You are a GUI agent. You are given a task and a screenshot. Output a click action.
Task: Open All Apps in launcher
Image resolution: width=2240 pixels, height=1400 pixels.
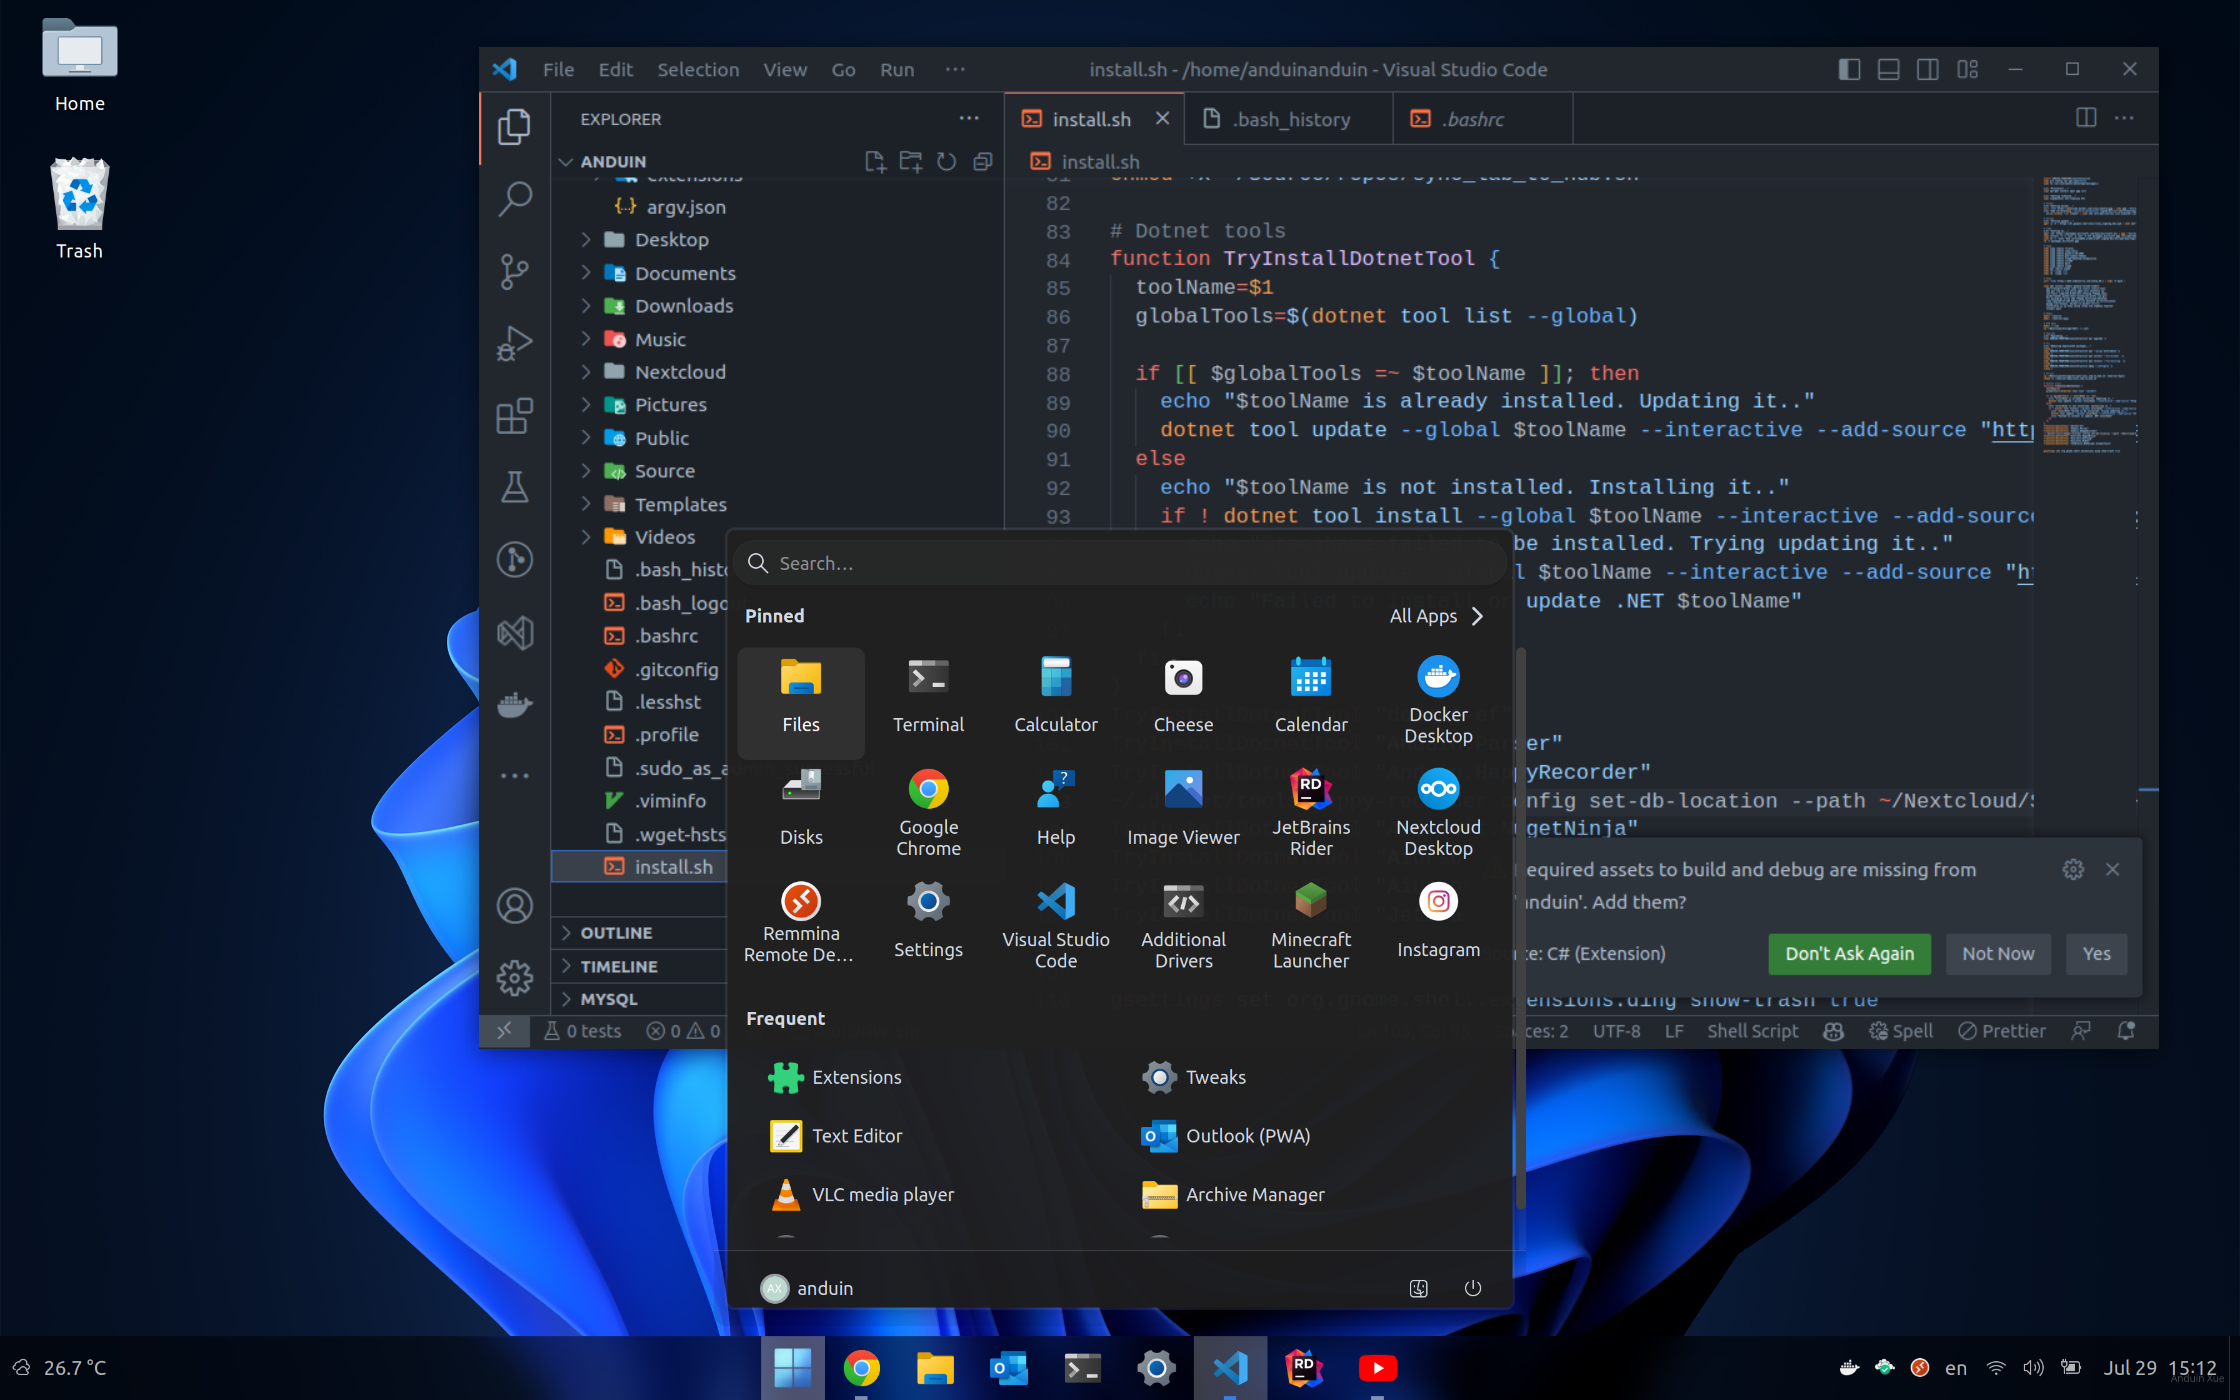(1436, 616)
